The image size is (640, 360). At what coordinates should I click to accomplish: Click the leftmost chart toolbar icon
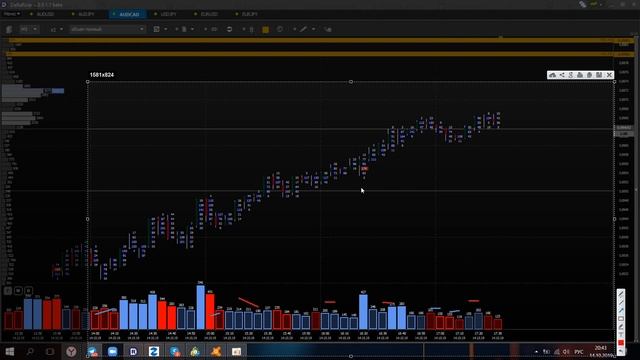click(x=9, y=29)
